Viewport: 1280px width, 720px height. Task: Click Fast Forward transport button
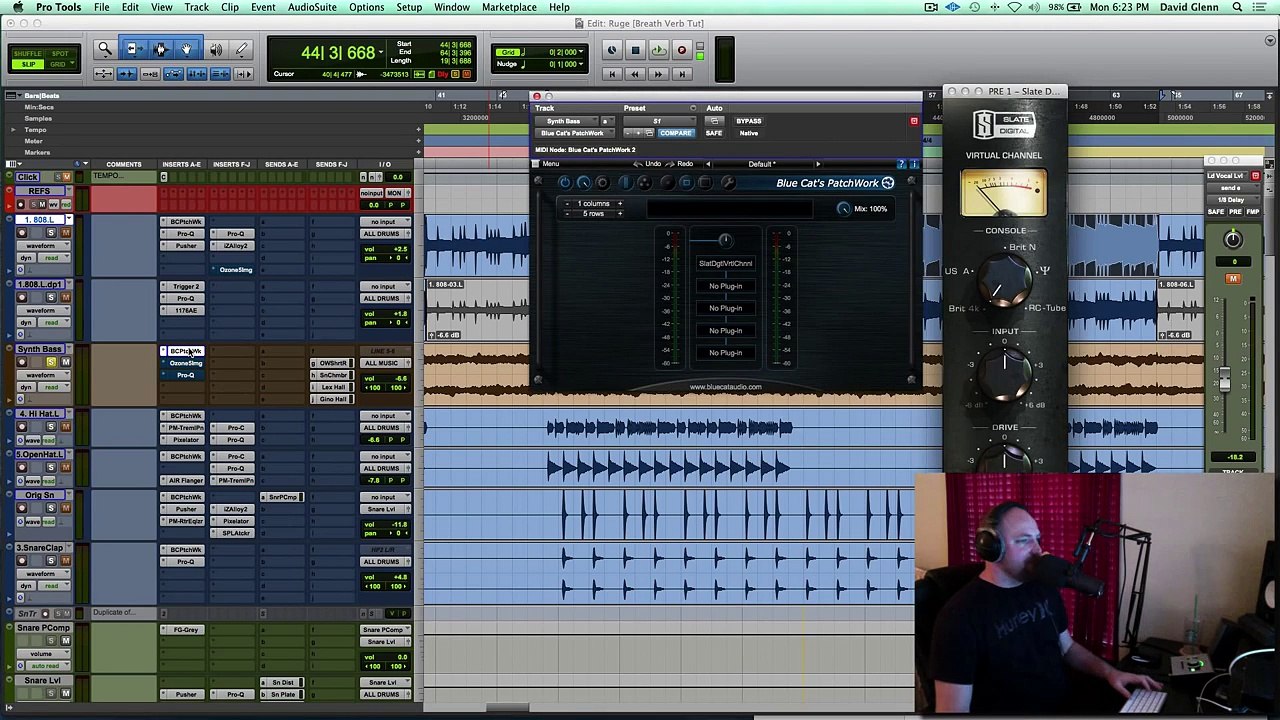click(x=658, y=74)
